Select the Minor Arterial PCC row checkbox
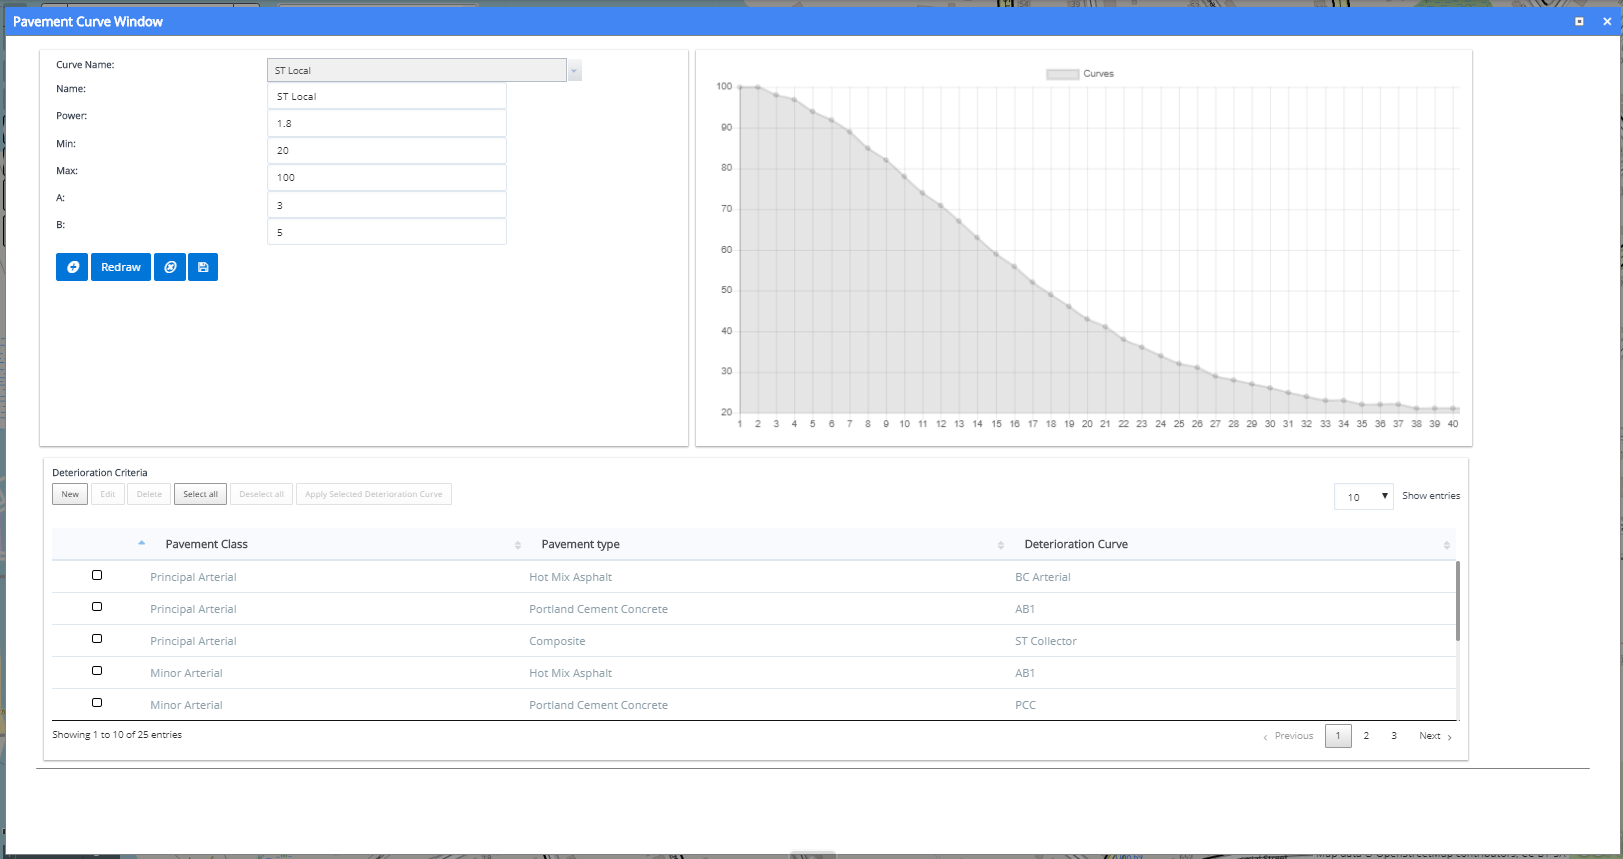This screenshot has width=1623, height=859. tap(97, 703)
